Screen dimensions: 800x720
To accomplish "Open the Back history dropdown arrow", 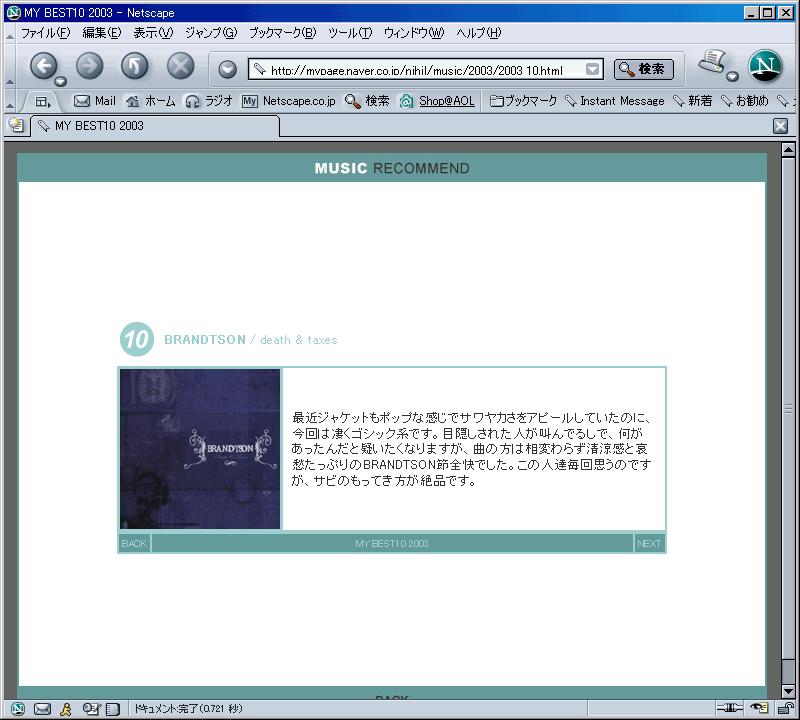I will coord(61,81).
